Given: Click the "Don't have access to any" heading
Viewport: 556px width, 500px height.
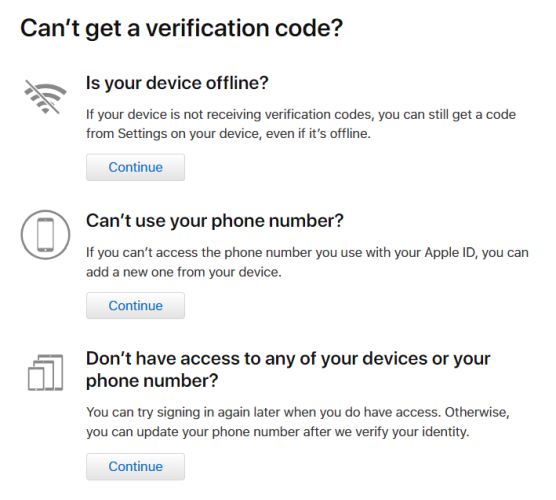Looking at the screenshot, I should pyautogui.click(x=288, y=370).
